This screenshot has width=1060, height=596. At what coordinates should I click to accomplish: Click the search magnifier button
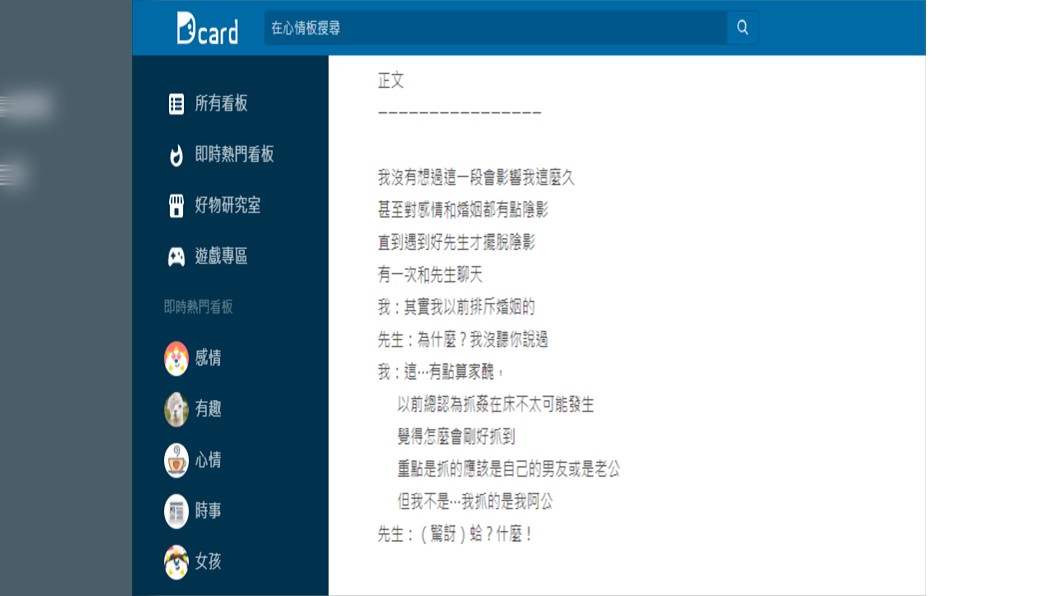(742, 28)
